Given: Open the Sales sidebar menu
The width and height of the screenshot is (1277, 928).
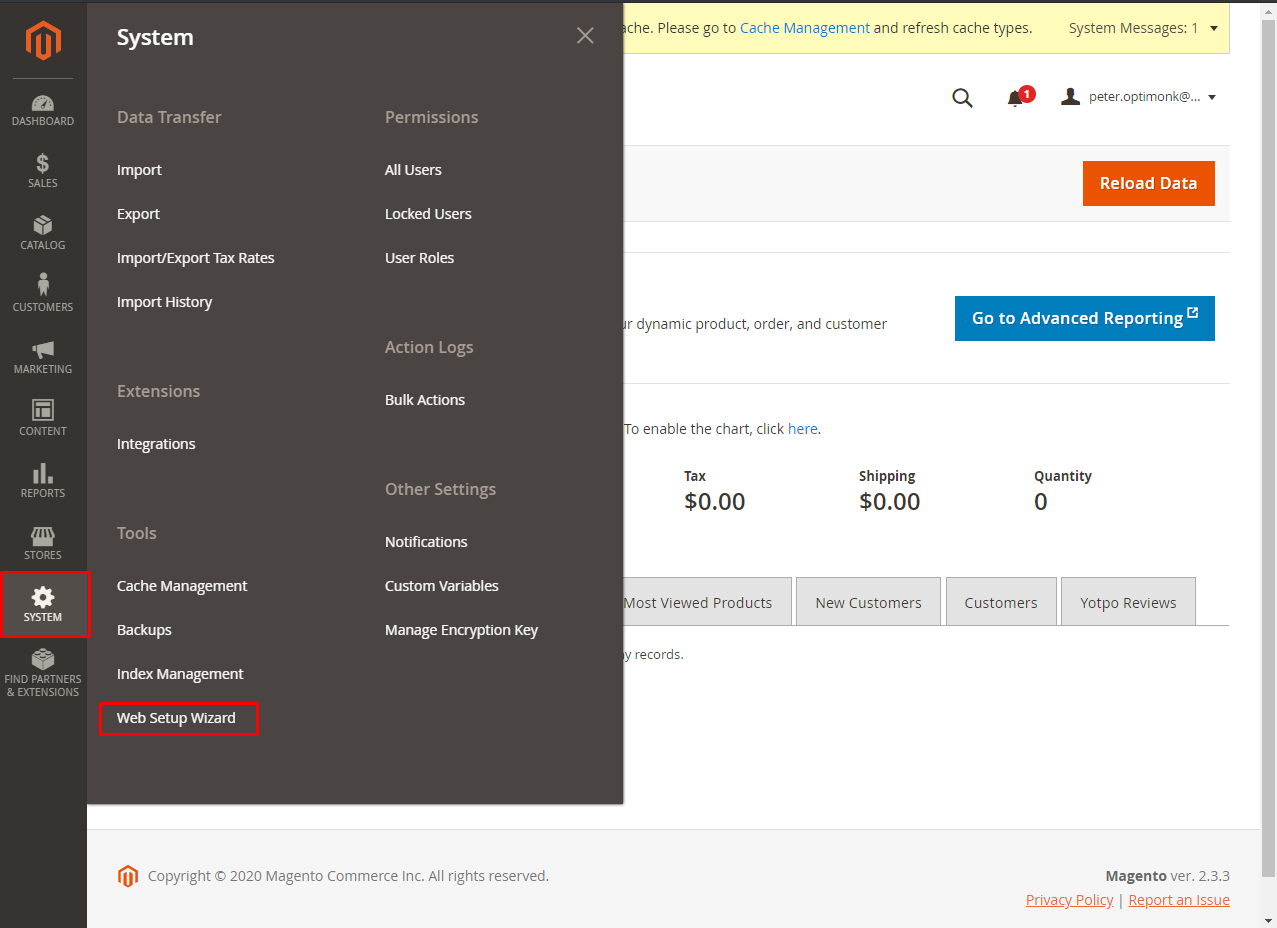Looking at the screenshot, I should click(43, 171).
